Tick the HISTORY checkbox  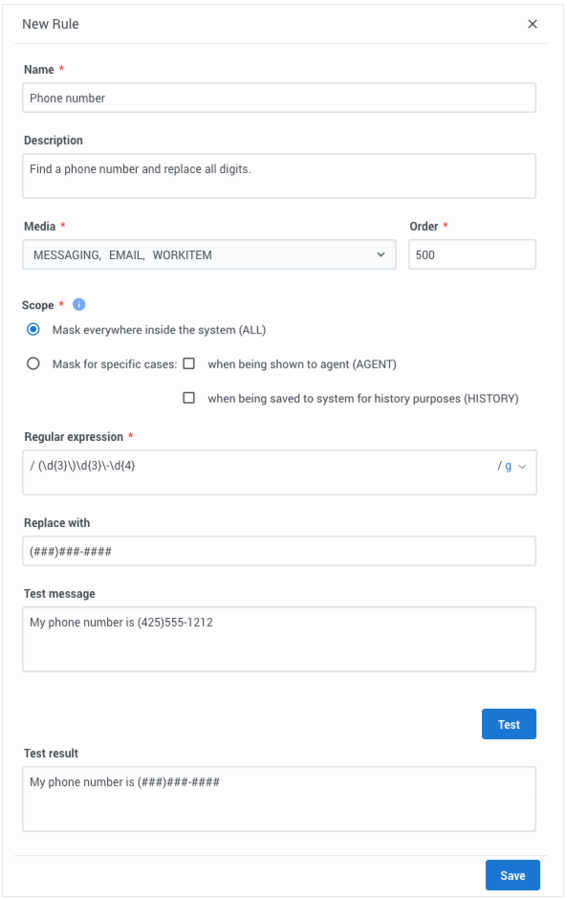click(189, 398)
